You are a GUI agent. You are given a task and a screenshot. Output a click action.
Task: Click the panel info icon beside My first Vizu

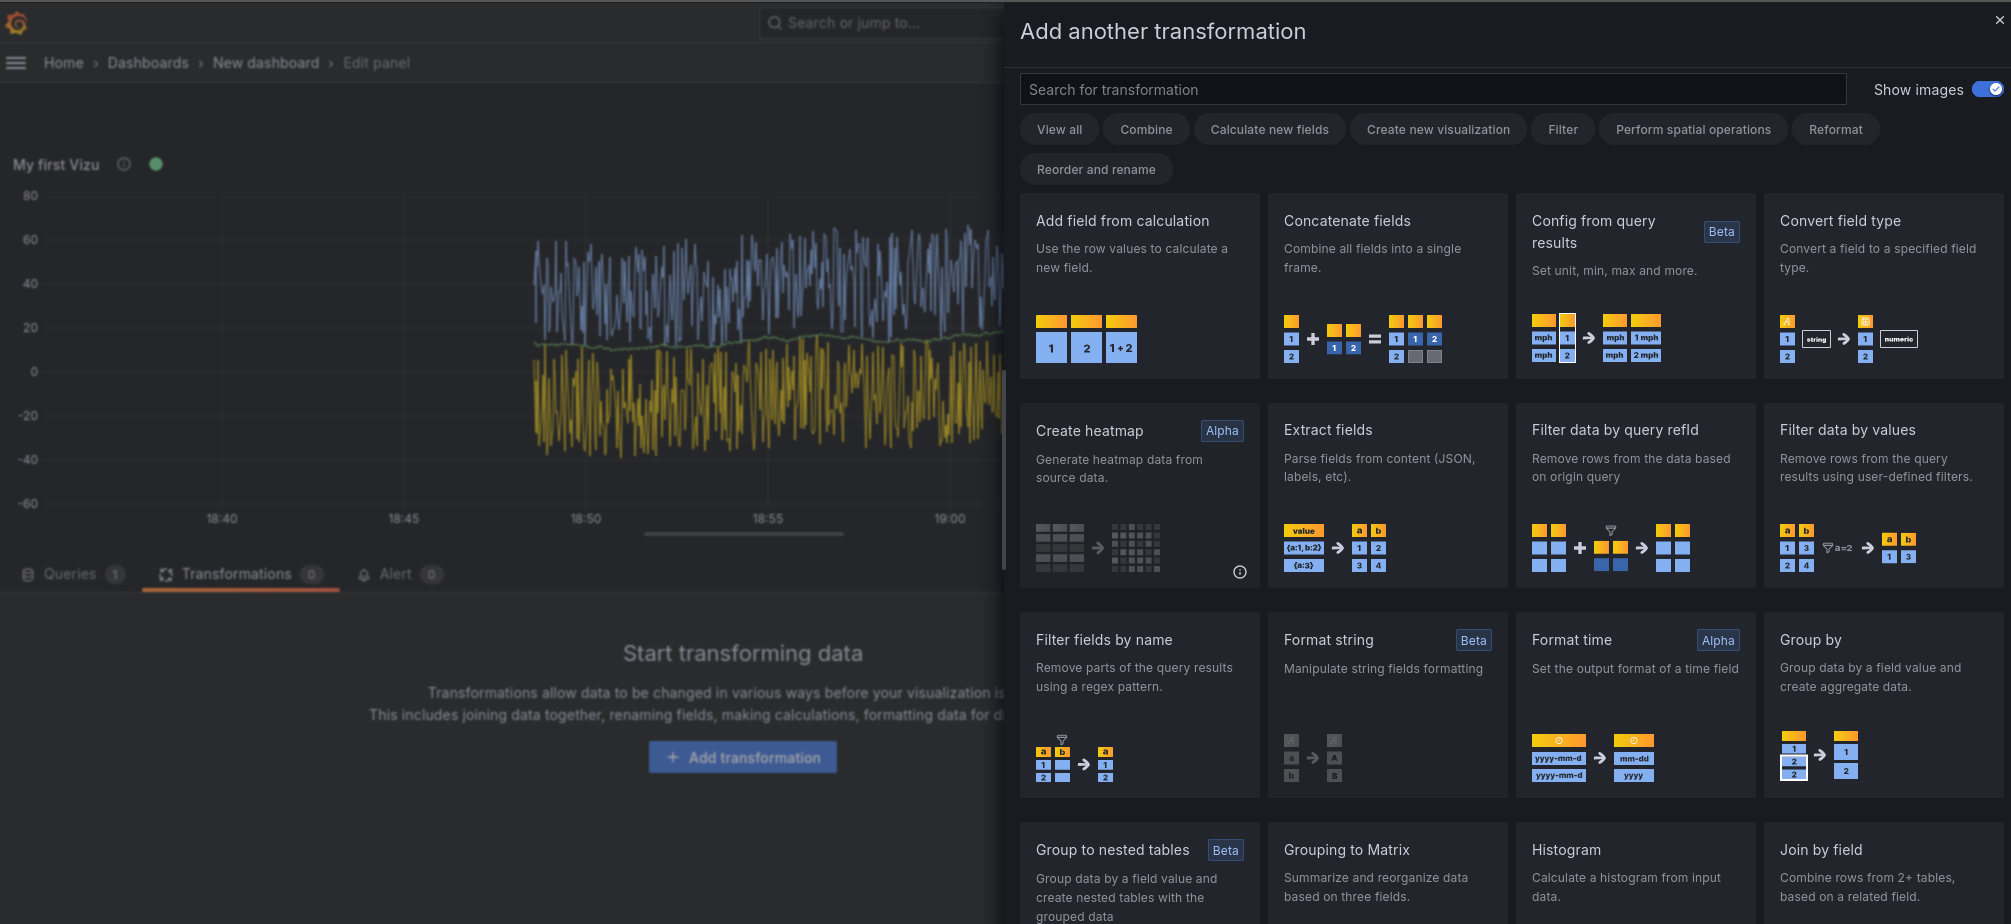pyautogui.click(x=124, y=164)
